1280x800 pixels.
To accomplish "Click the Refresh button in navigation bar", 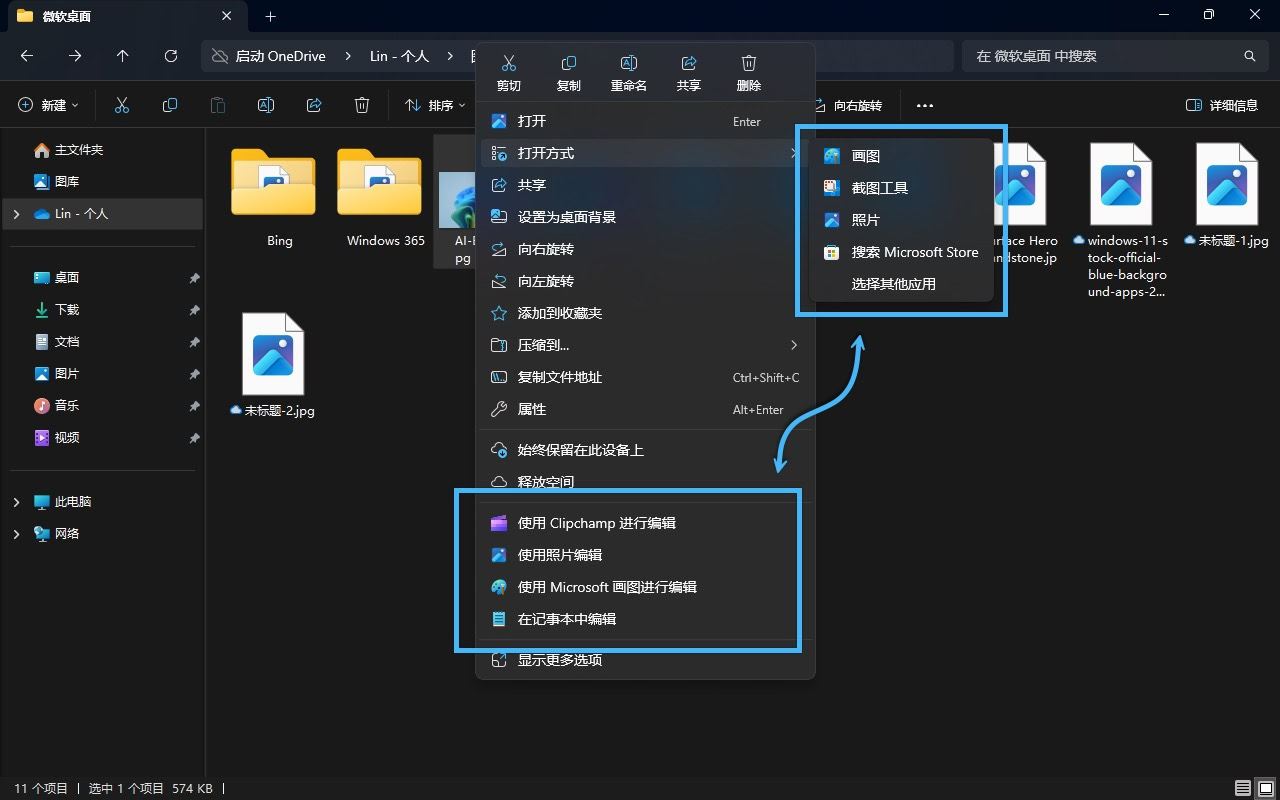I will point(171,56).
